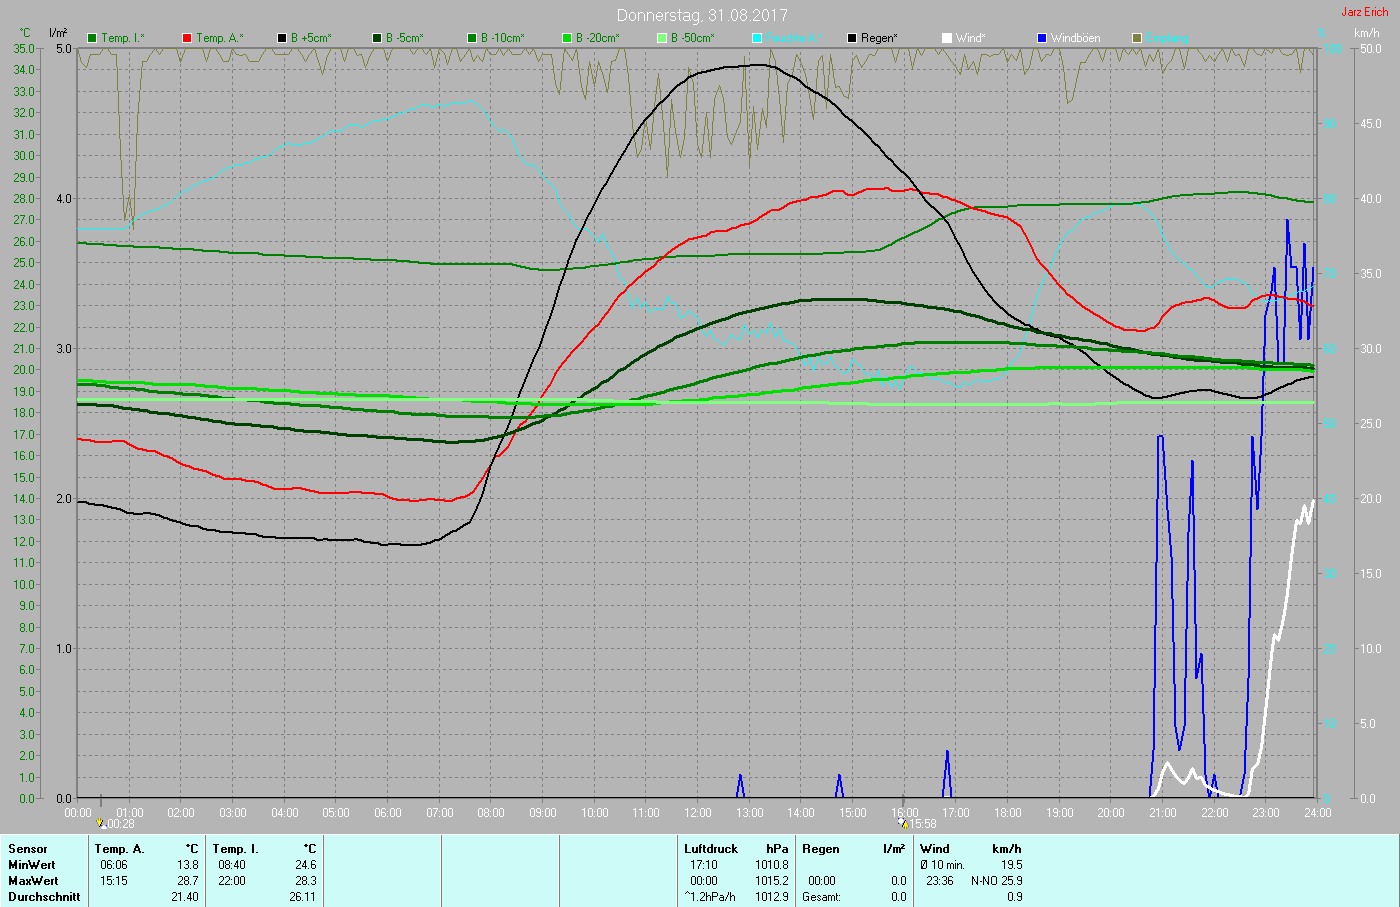Click the 00:28 marker below the time axis
Screen dimensions: 1400x907
pyautogui.click(x=116, y=824)
